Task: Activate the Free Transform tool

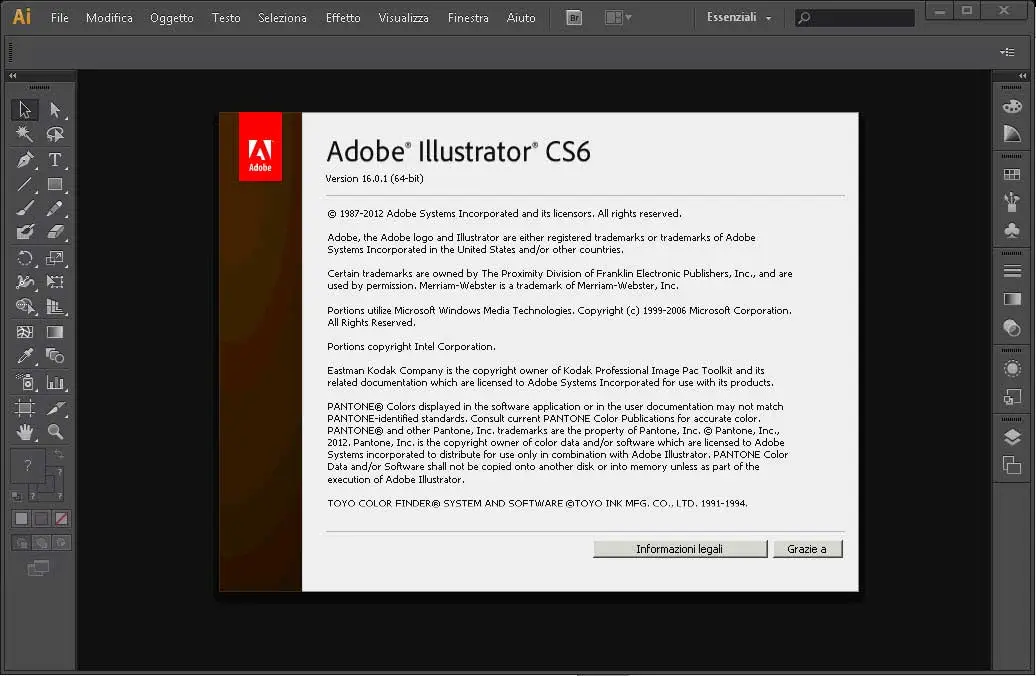Action: [x=55, y=282]
